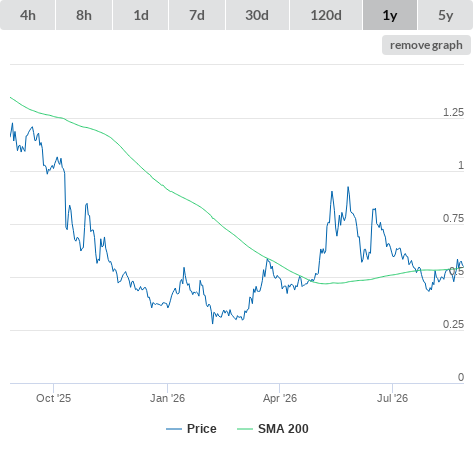The width and height of the screenshot is (474, 455).
Task: Click the 1.25 y-axis value label
Action: point(453,112)
